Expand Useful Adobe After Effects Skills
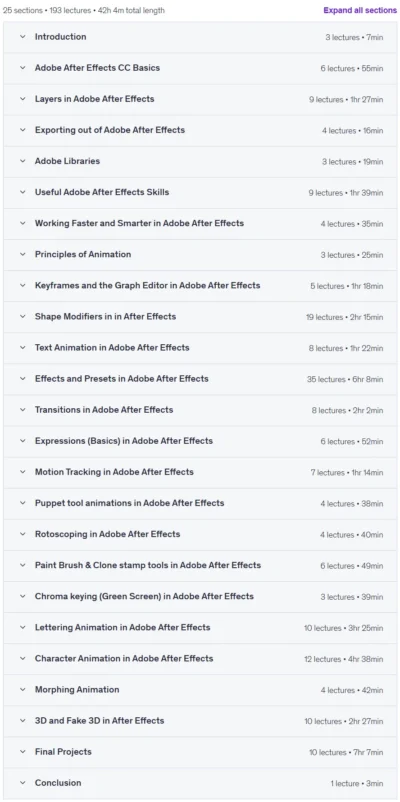Screen dimensions: 400x802 coord(200,192)
